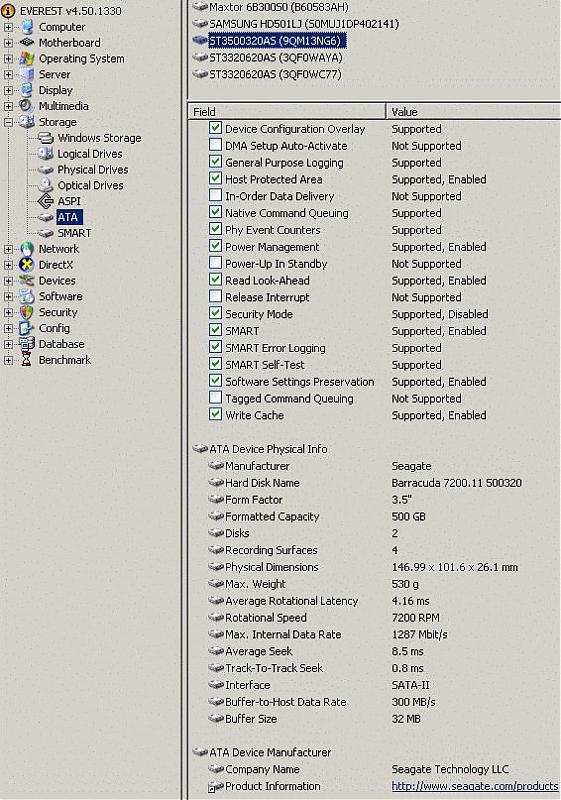Screen dimensions: 561x800
Task: Toggle Security Mode checkbox
Action: pos(215,313)
